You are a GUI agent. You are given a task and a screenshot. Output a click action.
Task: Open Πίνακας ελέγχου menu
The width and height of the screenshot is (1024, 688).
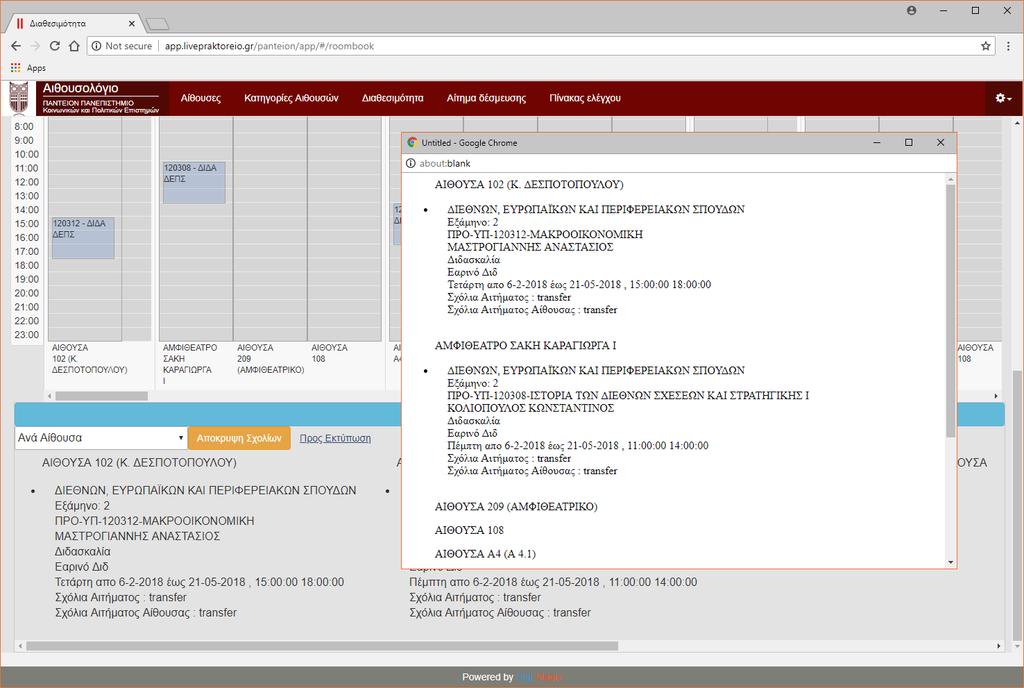[x=585, y=98]
